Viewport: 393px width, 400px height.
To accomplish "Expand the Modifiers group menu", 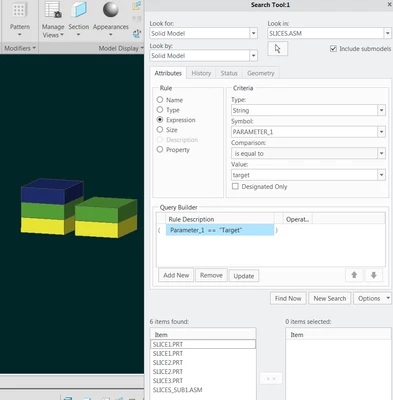I will pos(20,48).
